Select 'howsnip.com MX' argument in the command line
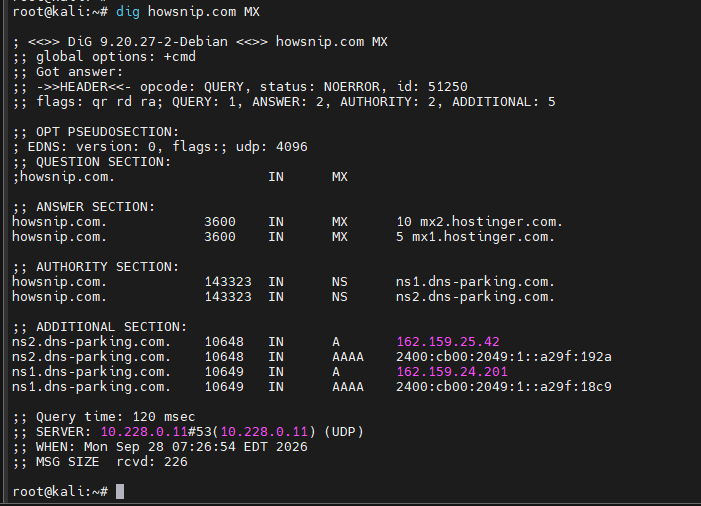The width and height of the screenshot is (701, 506). pyautogui.click(x=203, y=12)
